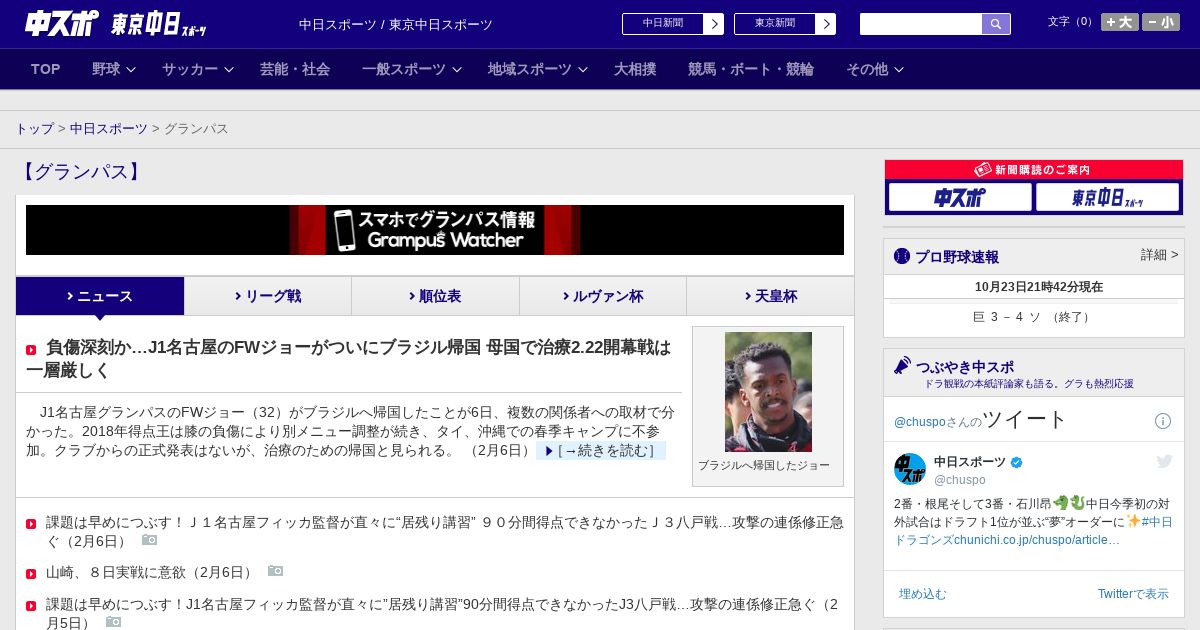Open the photo of ジョー
The height and width of the screenshot is (630, 1200).
[x=768, y=392]
